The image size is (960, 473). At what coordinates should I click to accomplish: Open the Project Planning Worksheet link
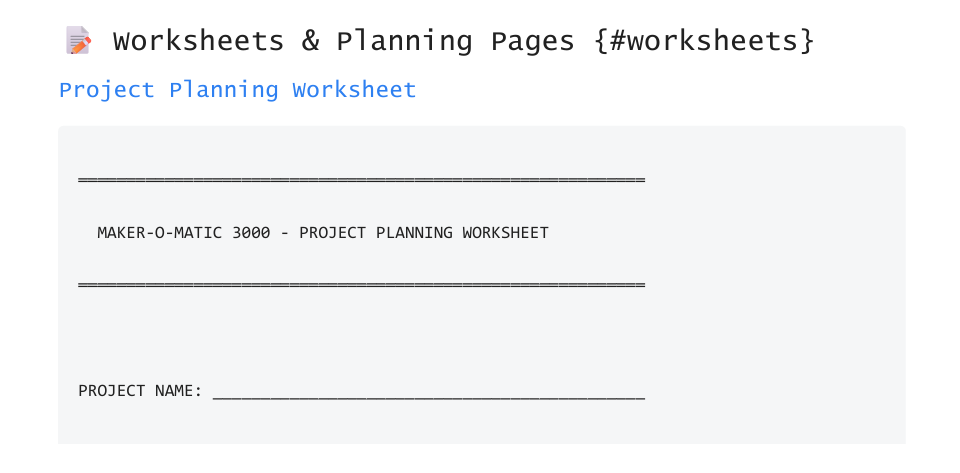[237, 90]
